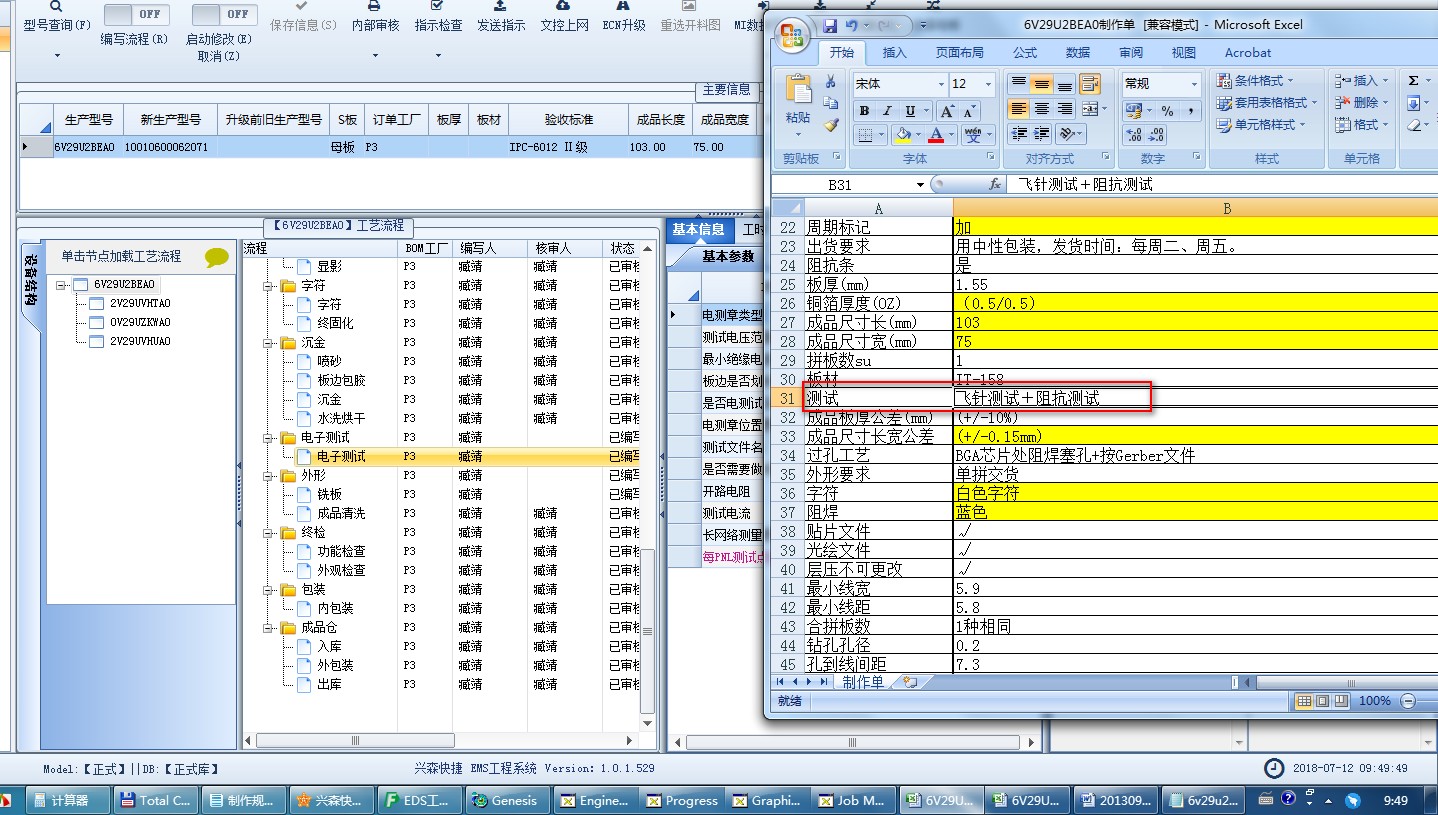Expand the 型号查询 dropdown arrow
Screen dimensions: 1438x815
(57, 55)
